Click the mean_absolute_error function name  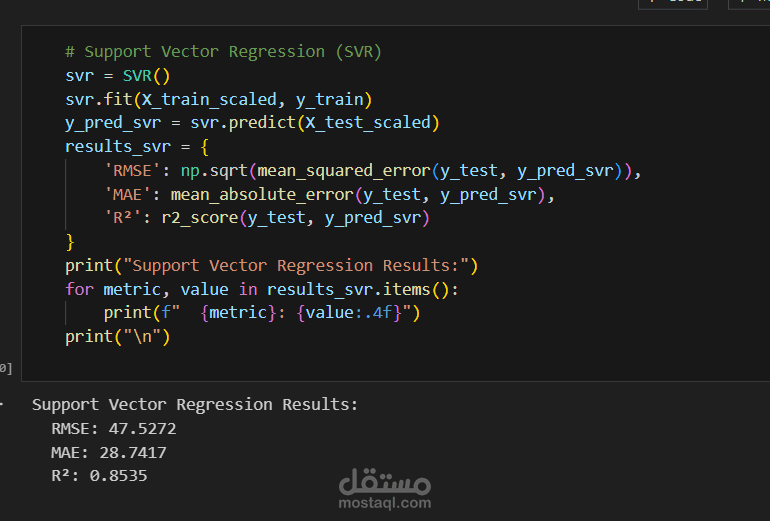(x=262, y=195)
